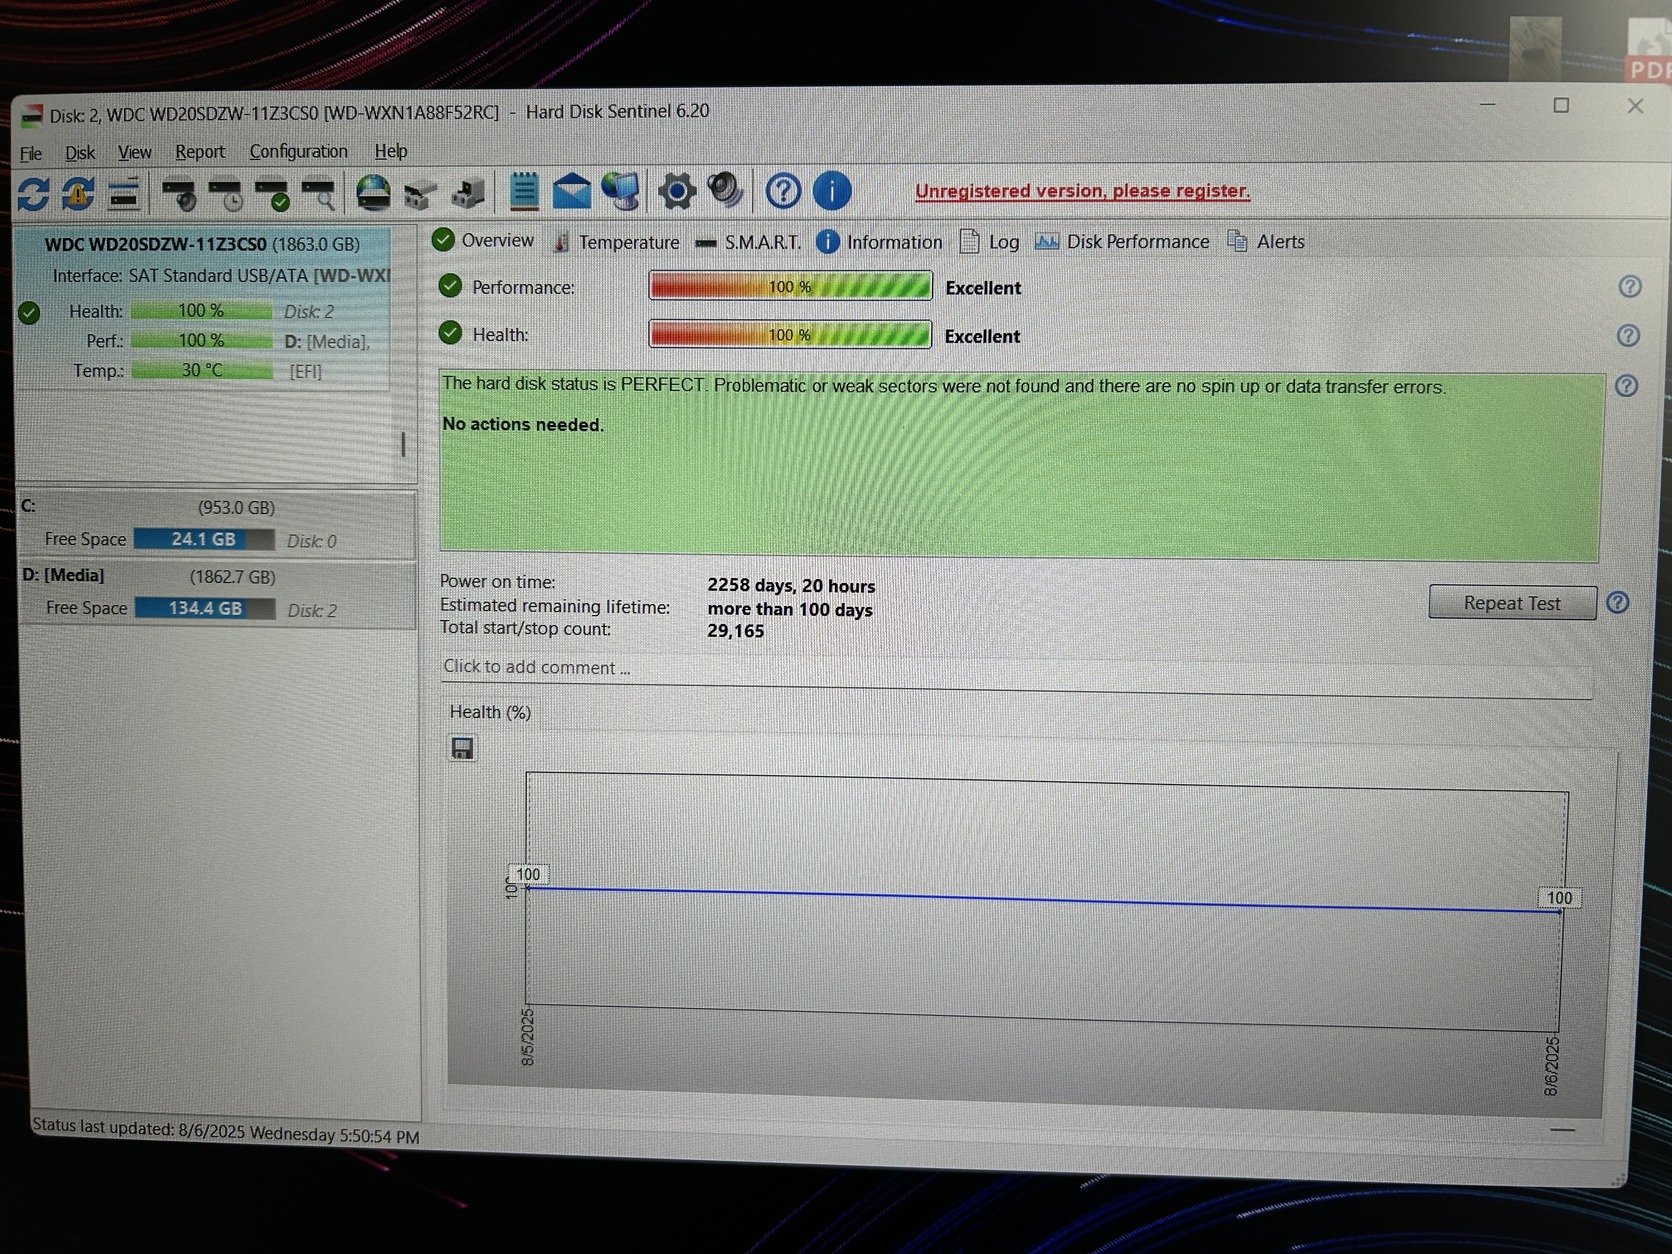Open the Help menu
The image size is (1672, 1254).
click(391, 151)
